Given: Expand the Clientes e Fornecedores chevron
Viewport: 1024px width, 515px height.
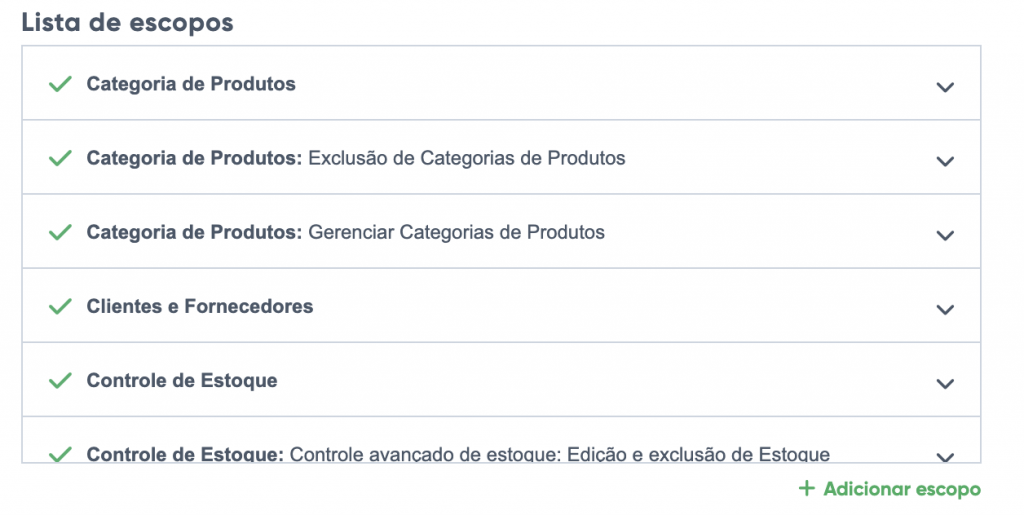Looking at the screenshot, I should 945,309.
